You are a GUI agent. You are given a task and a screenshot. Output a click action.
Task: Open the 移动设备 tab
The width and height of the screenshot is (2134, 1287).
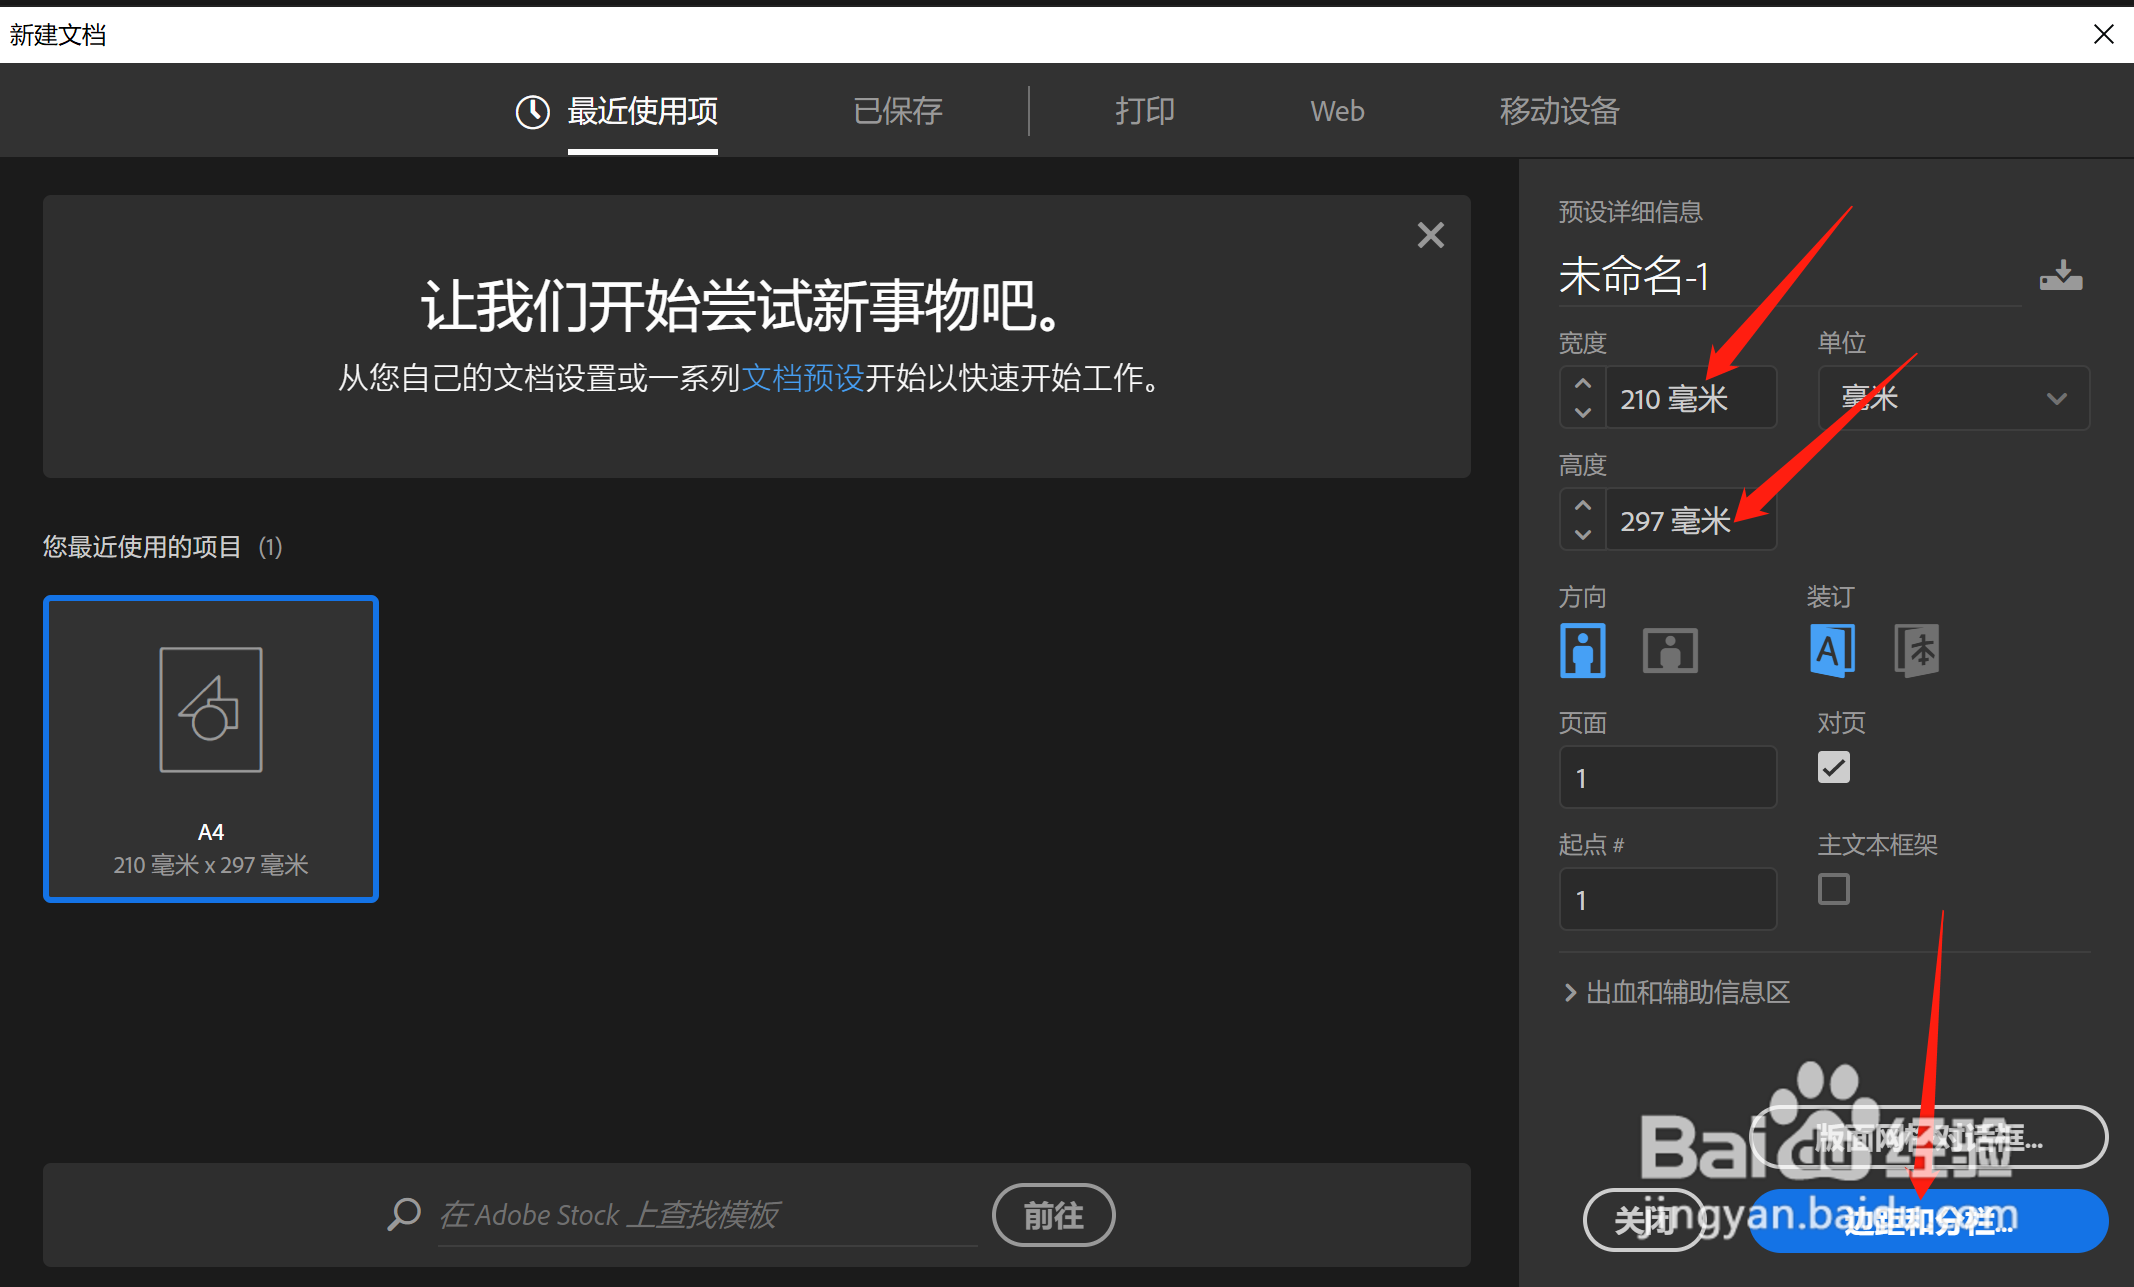1559,112
